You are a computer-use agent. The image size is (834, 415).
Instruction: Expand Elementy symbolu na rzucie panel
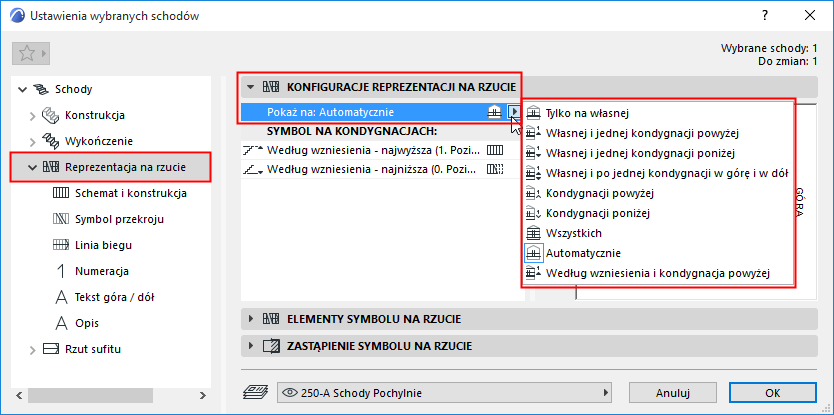pos(251,319)
